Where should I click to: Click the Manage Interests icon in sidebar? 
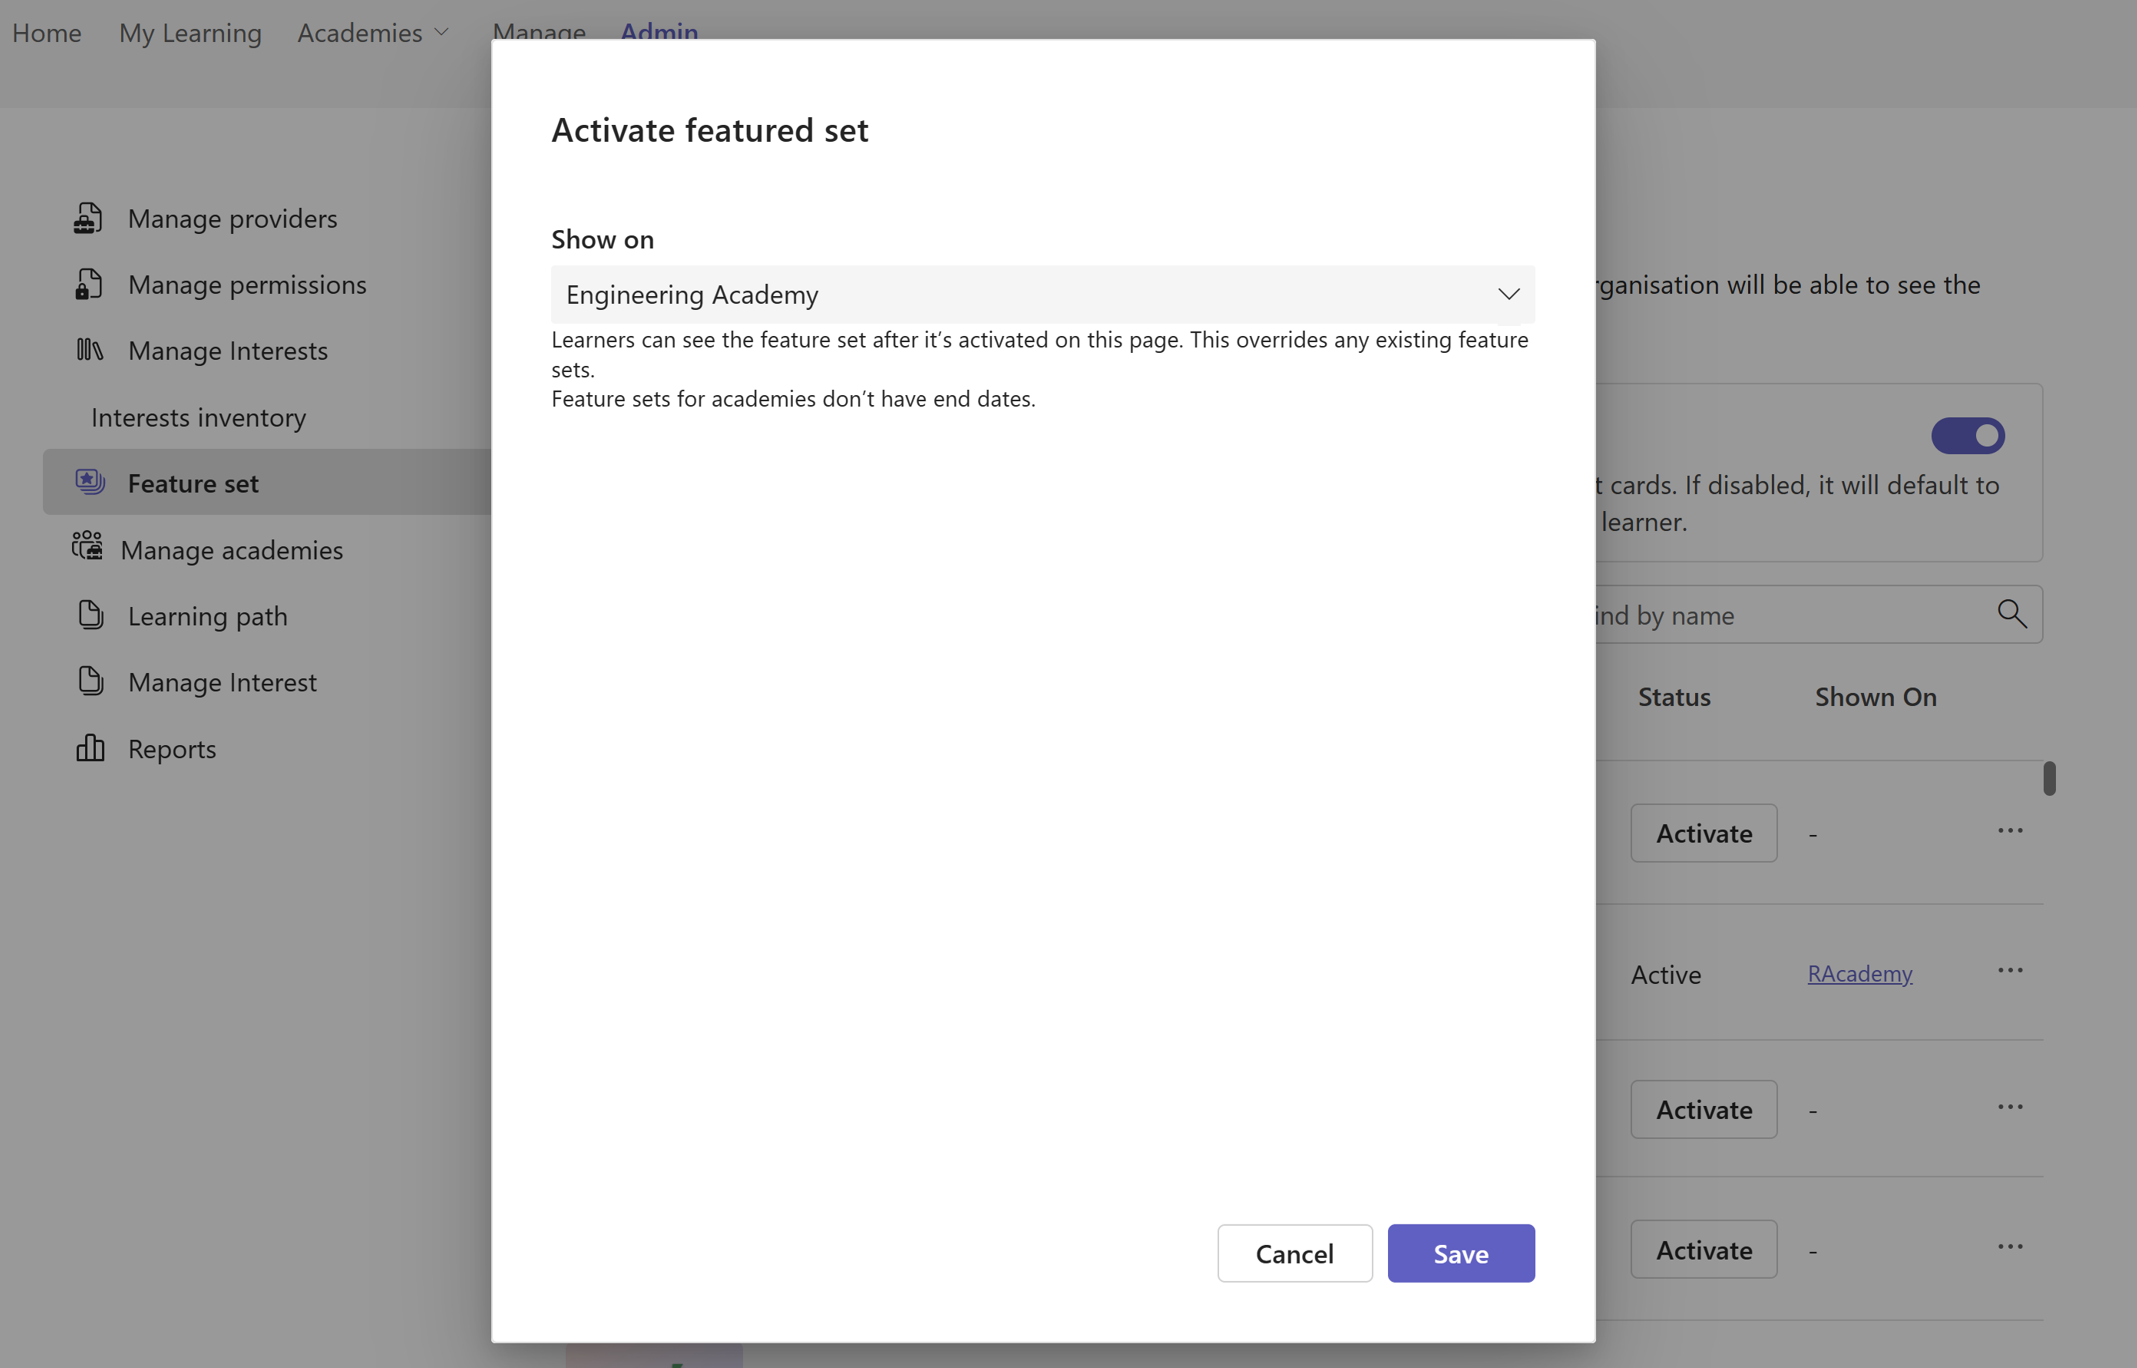[x=89, y=349]
